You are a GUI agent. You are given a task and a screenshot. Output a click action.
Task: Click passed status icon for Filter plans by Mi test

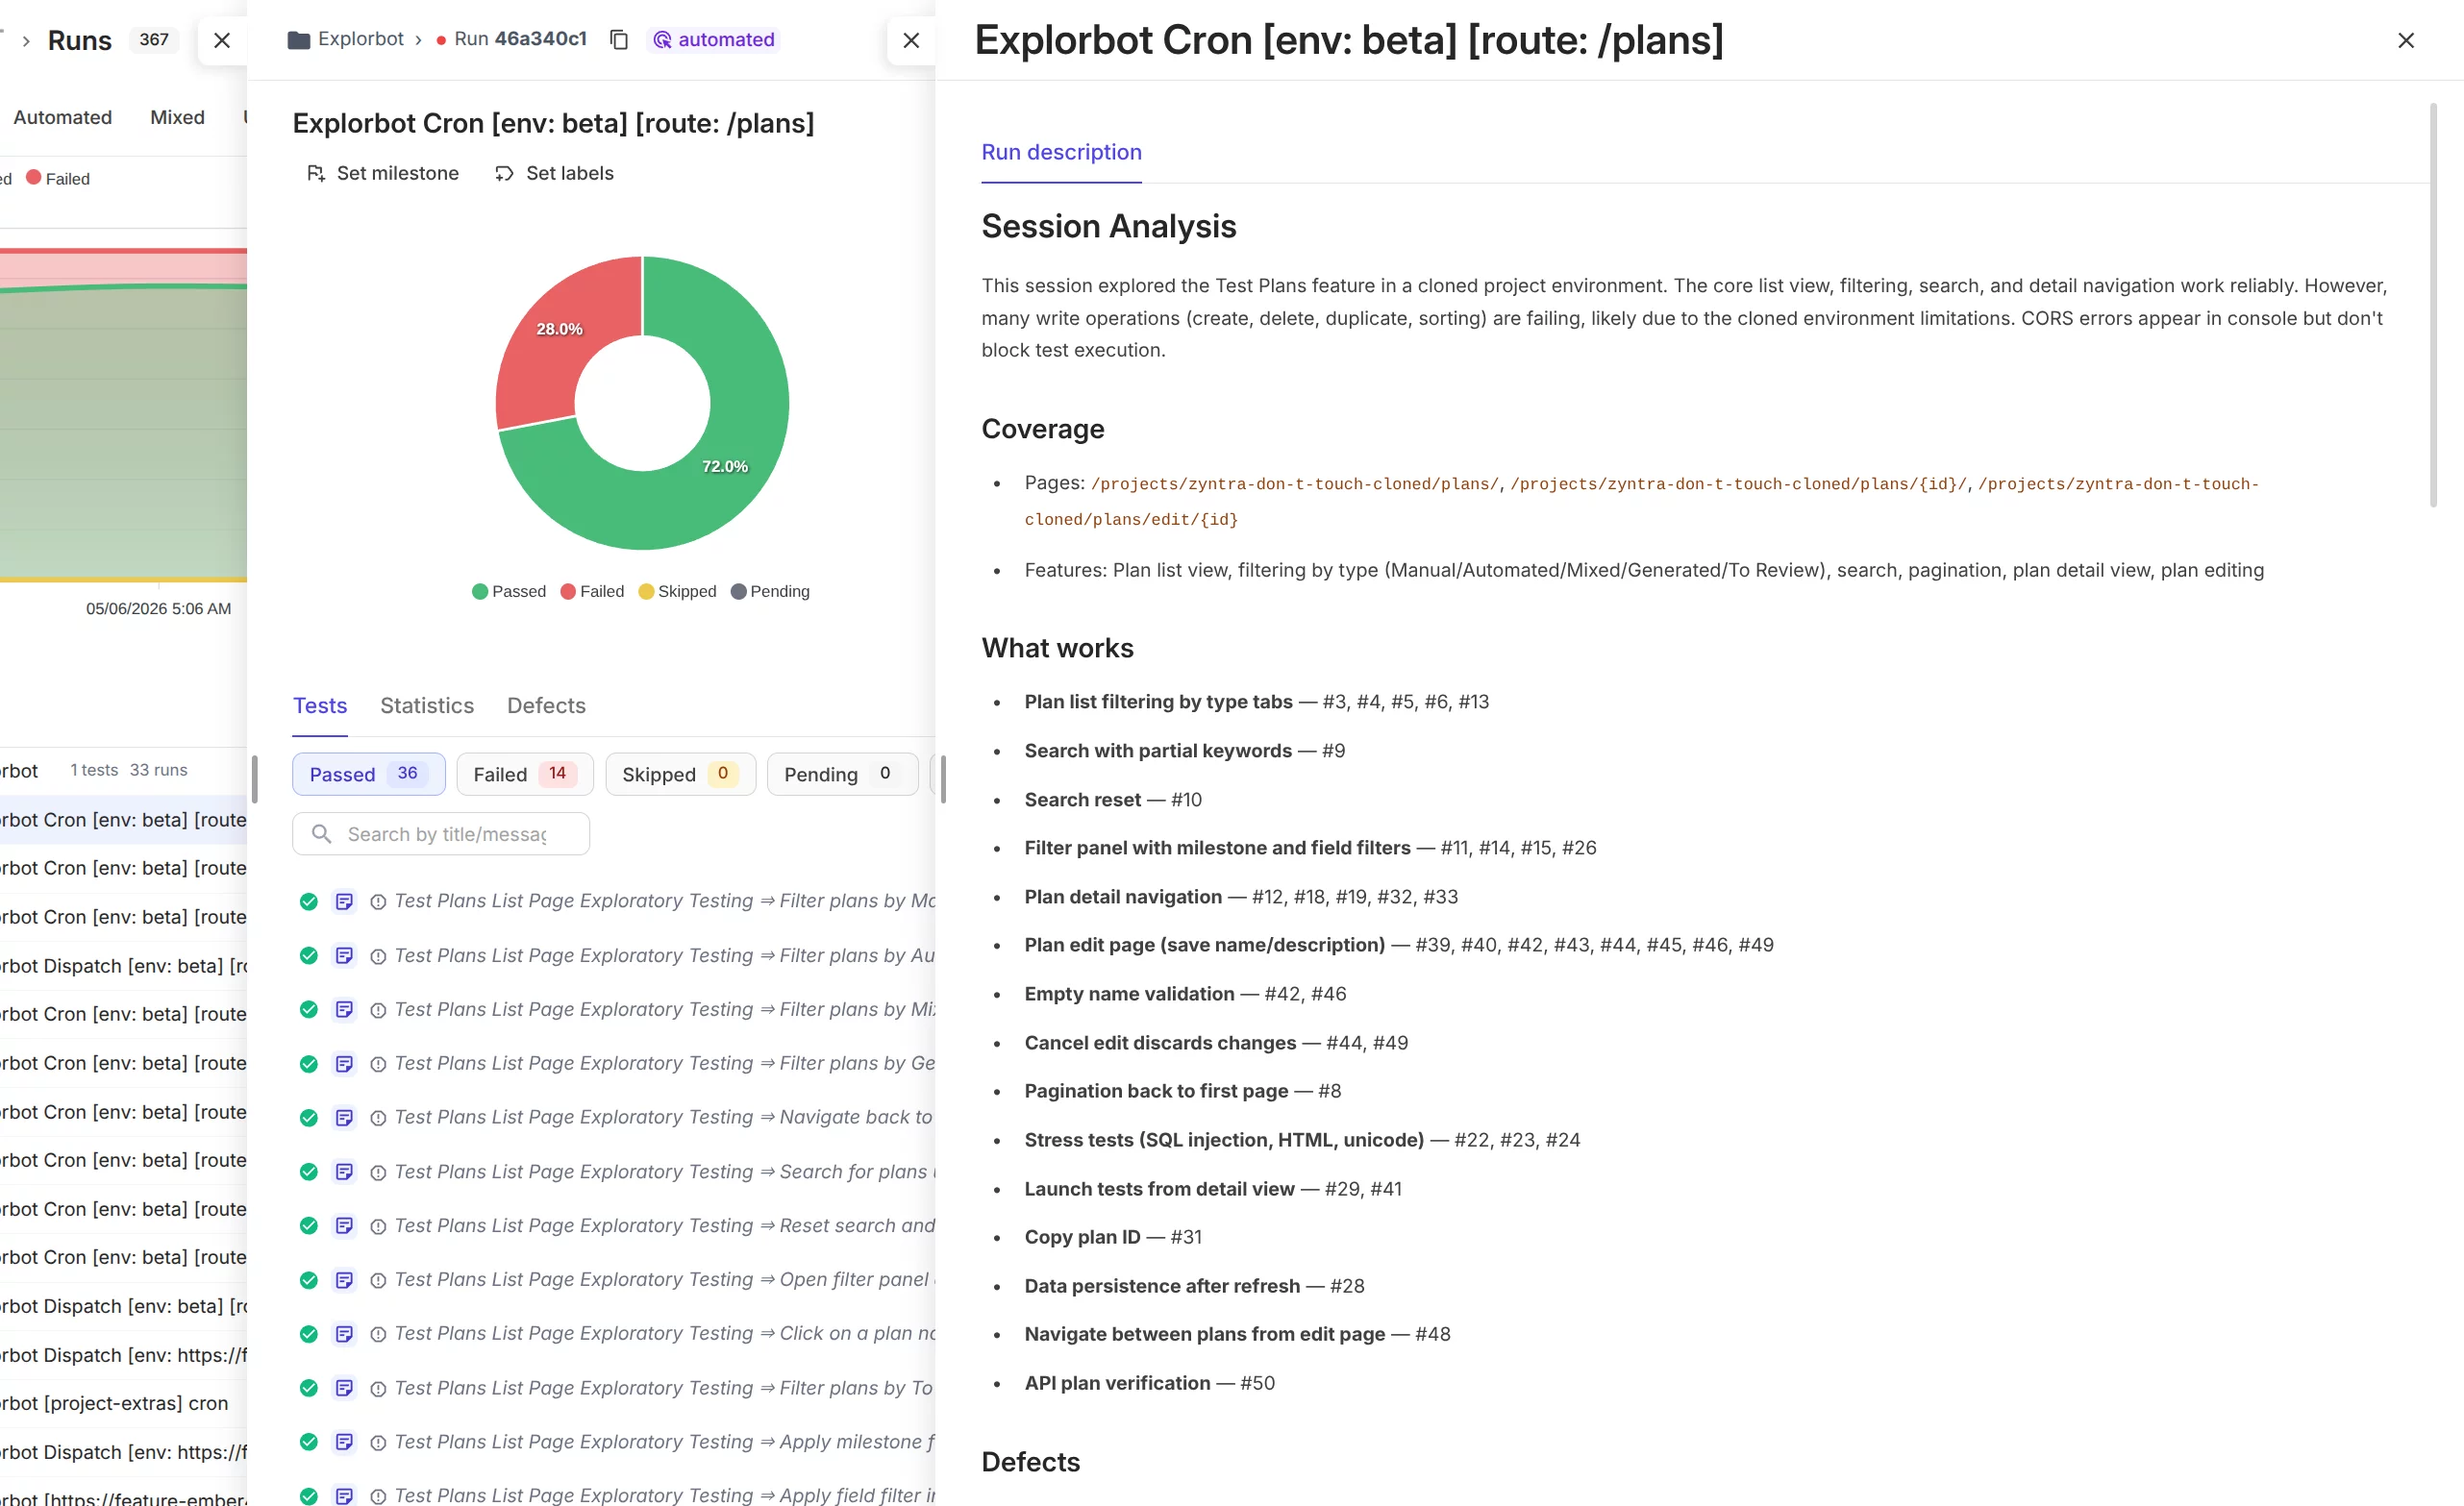point(309,1009)
